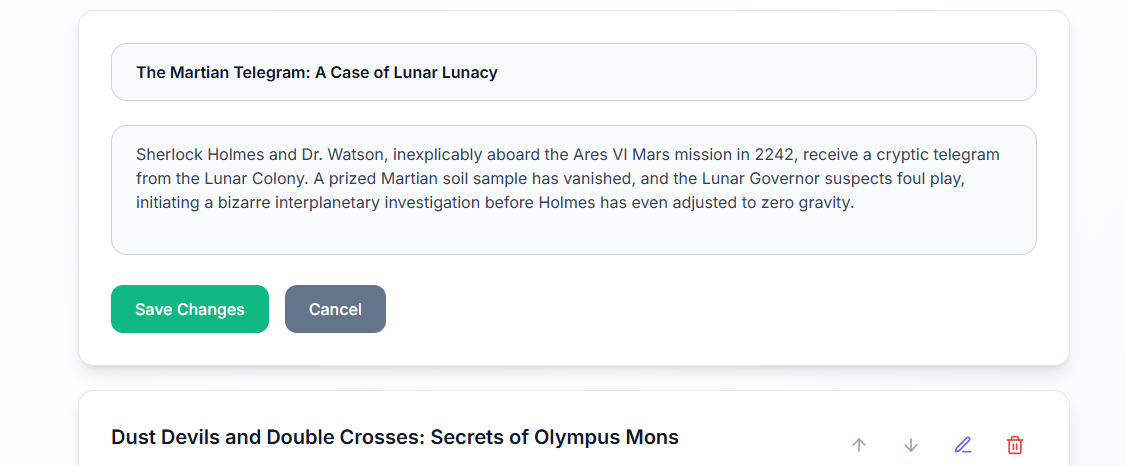This screenshot has width=1125, height=466.
Task: Edit the Dust Devils chapter pencil icon
Action: 963,445
